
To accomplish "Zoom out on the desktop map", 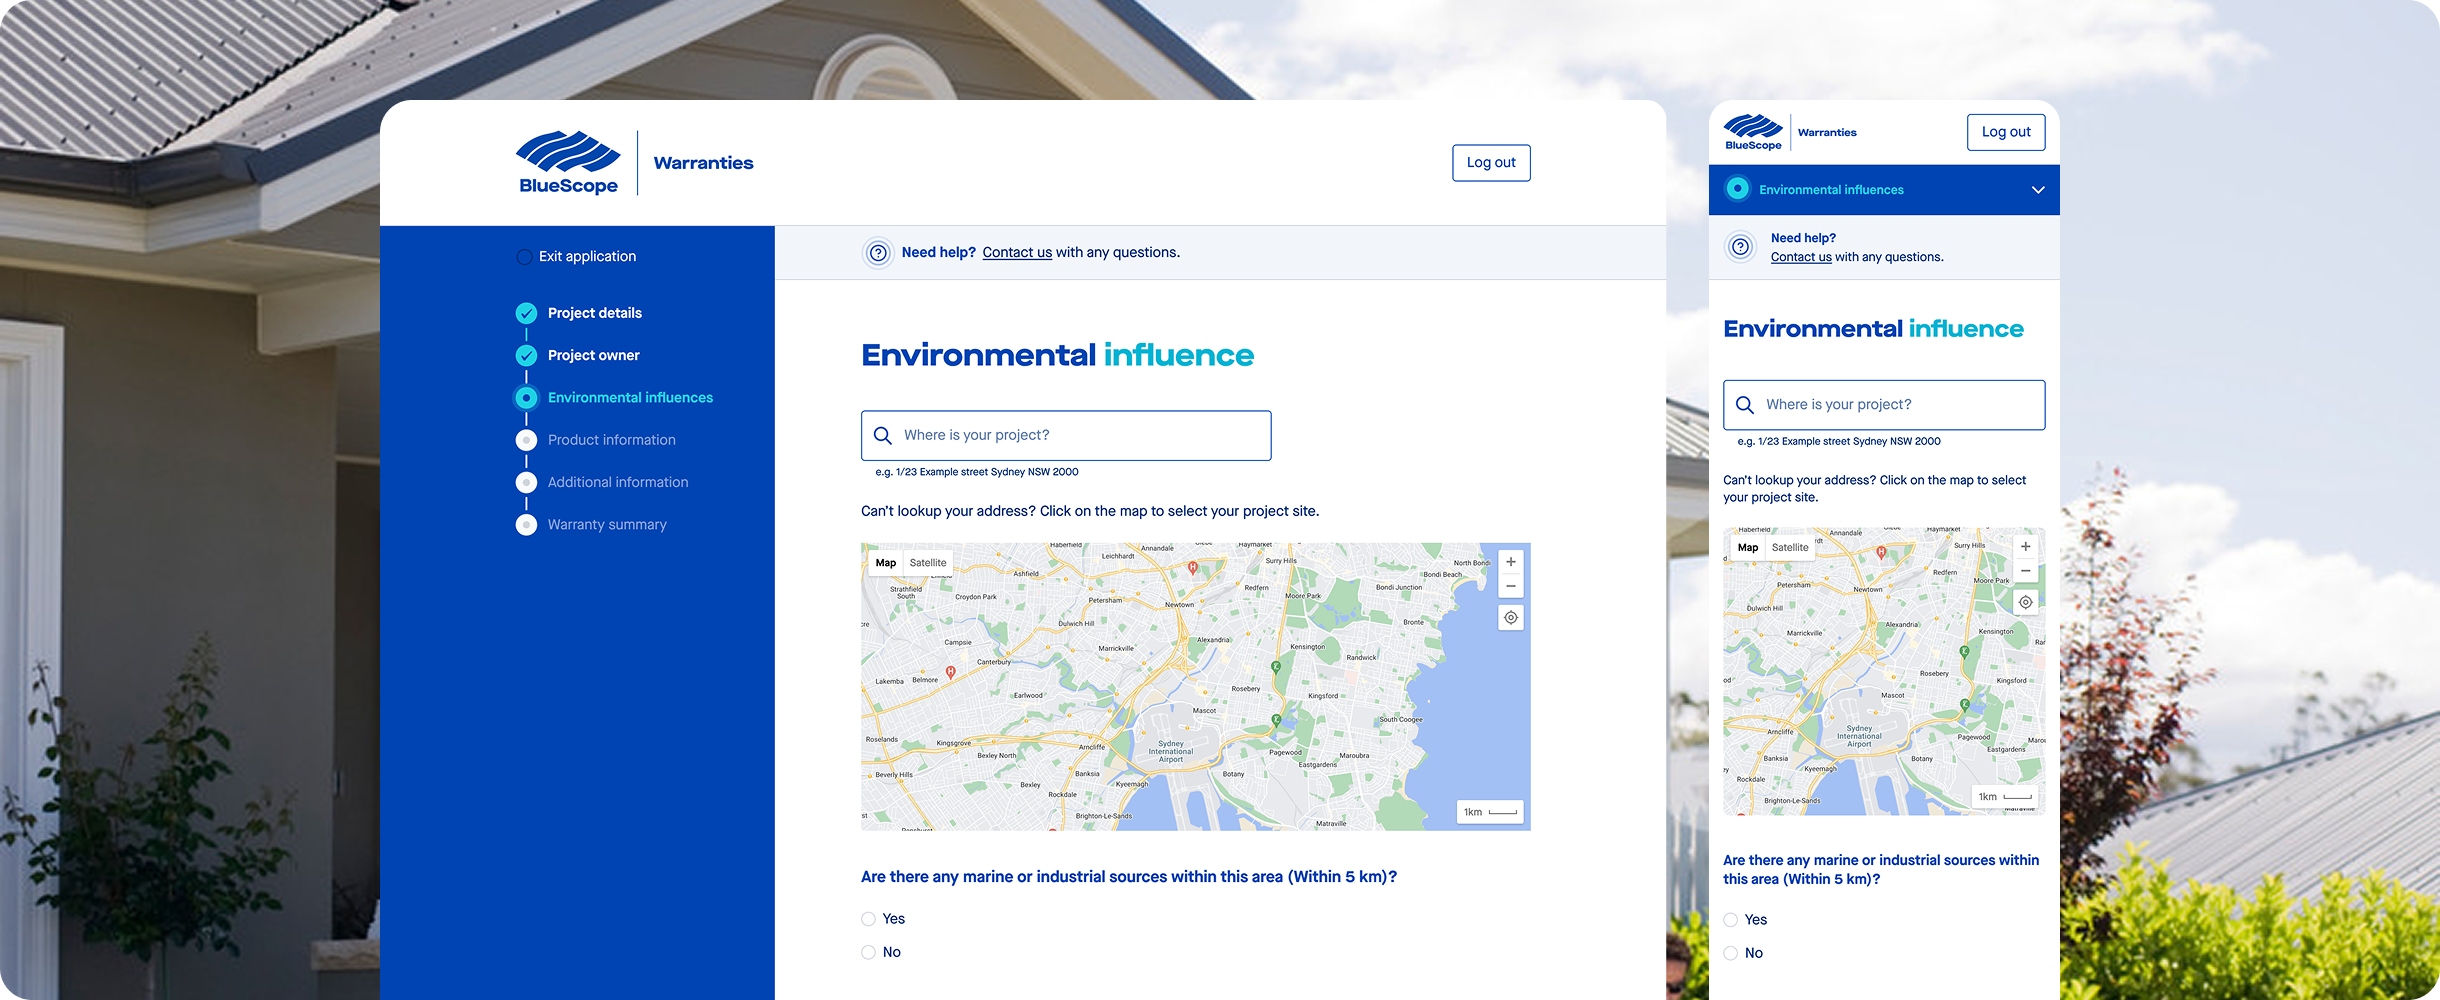I will (x=1510, y=587).
